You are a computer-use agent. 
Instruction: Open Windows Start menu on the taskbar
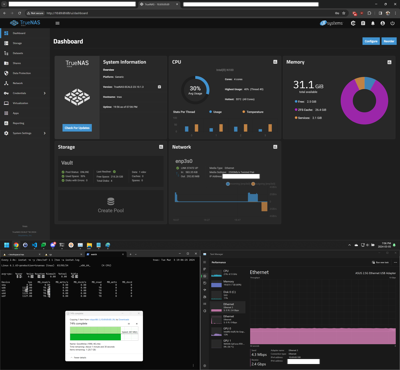6,245
